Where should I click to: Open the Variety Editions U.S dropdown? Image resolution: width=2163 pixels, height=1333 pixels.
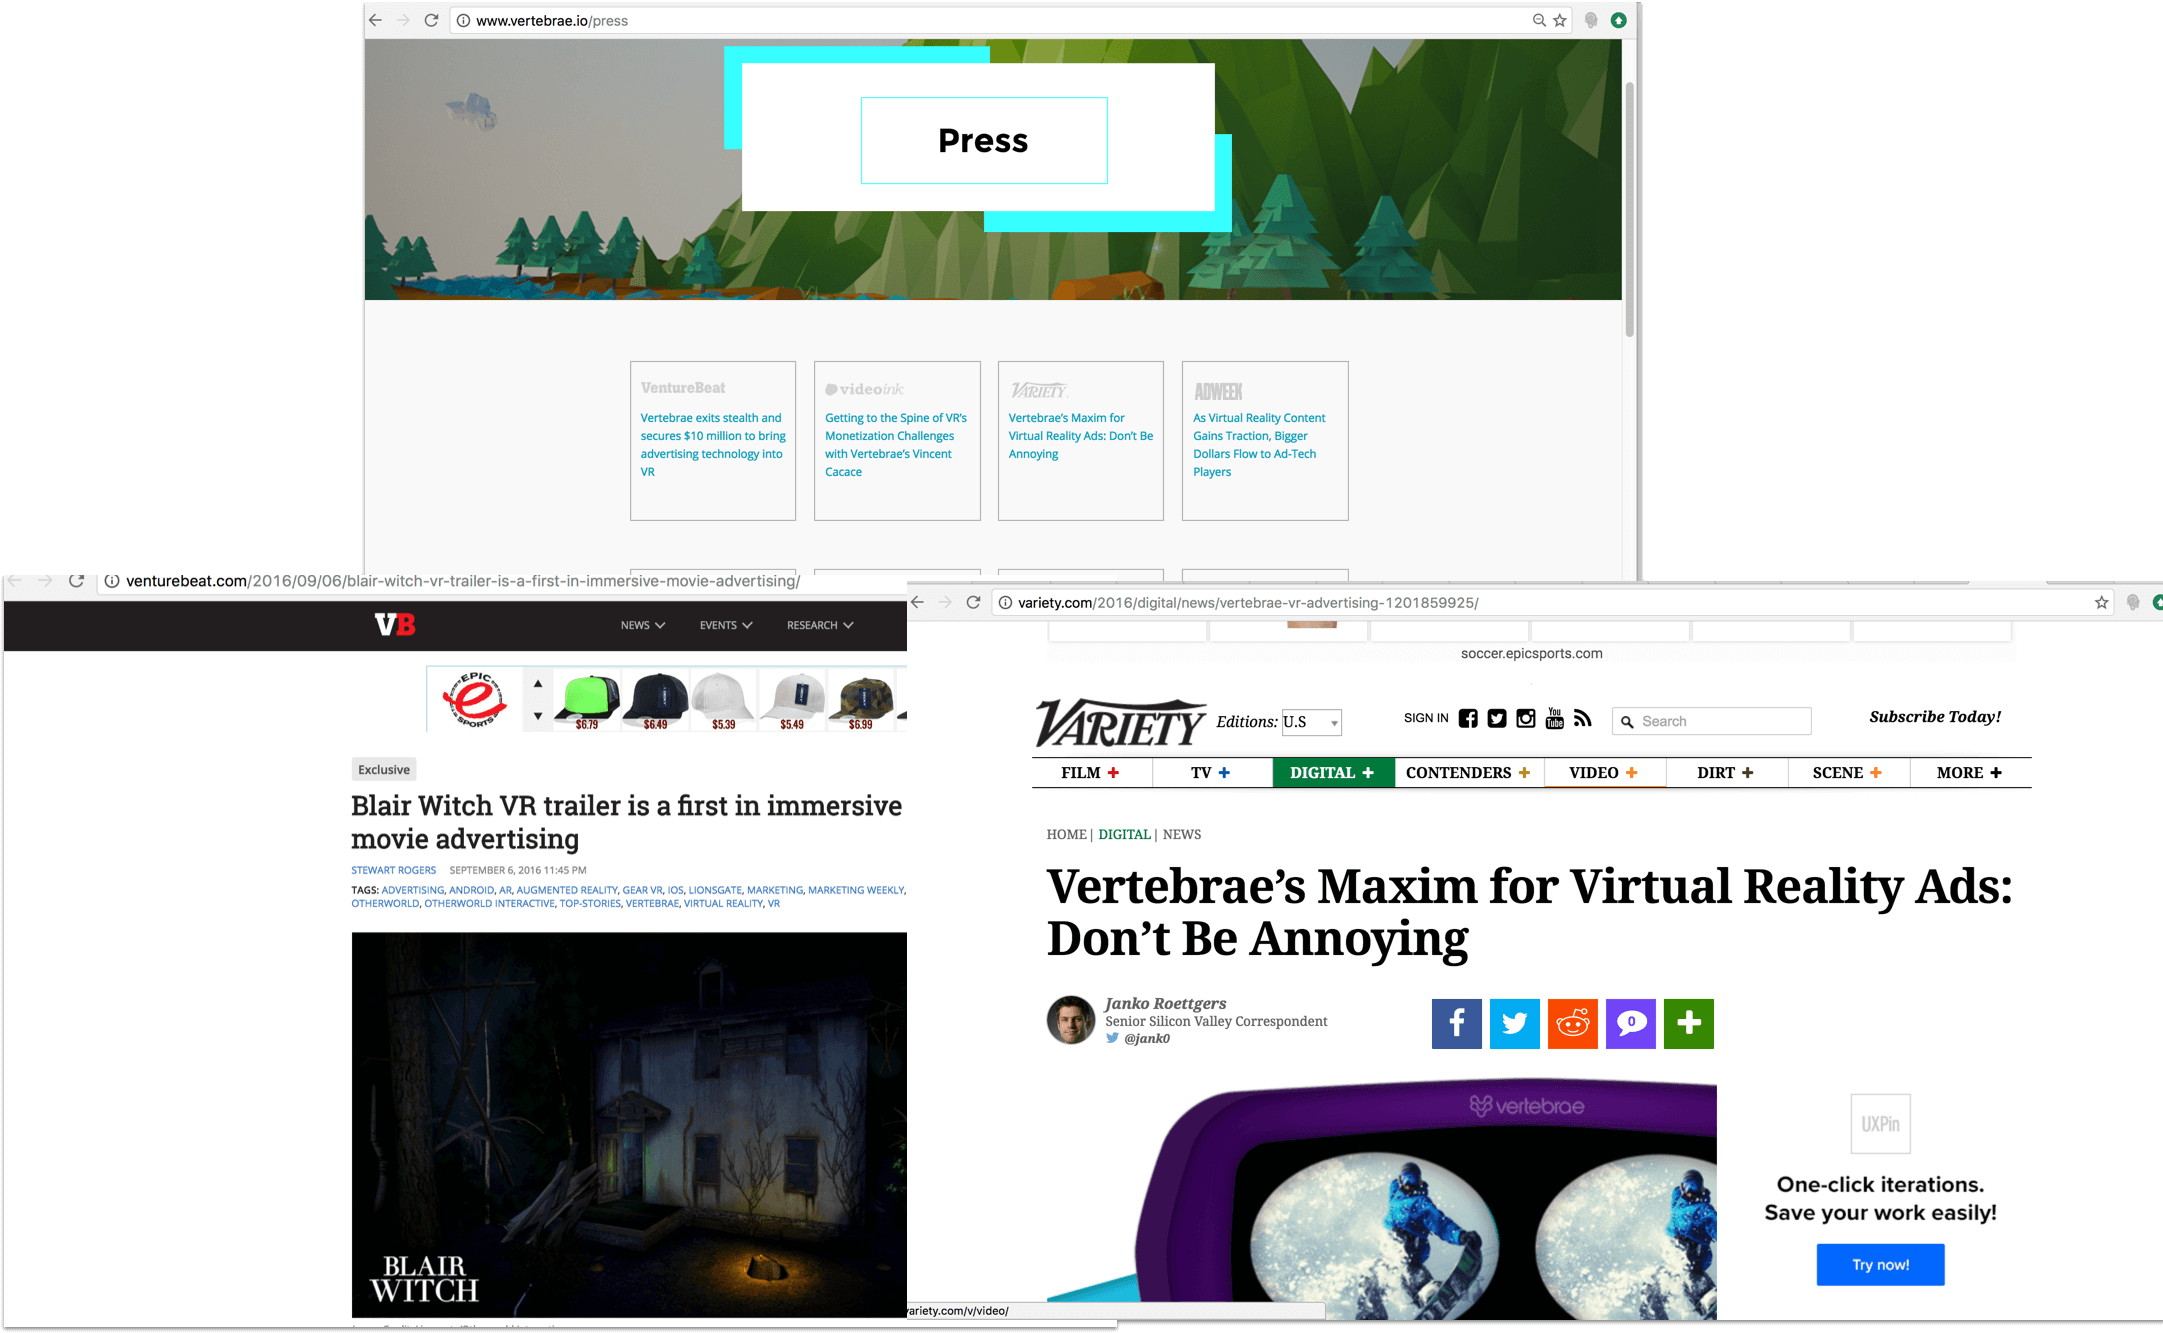[x=1311, y=722]
